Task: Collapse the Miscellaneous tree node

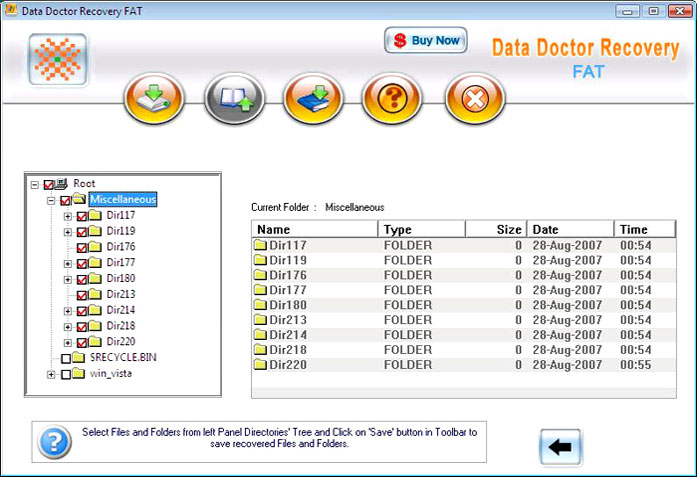Action: coord(51,200)
